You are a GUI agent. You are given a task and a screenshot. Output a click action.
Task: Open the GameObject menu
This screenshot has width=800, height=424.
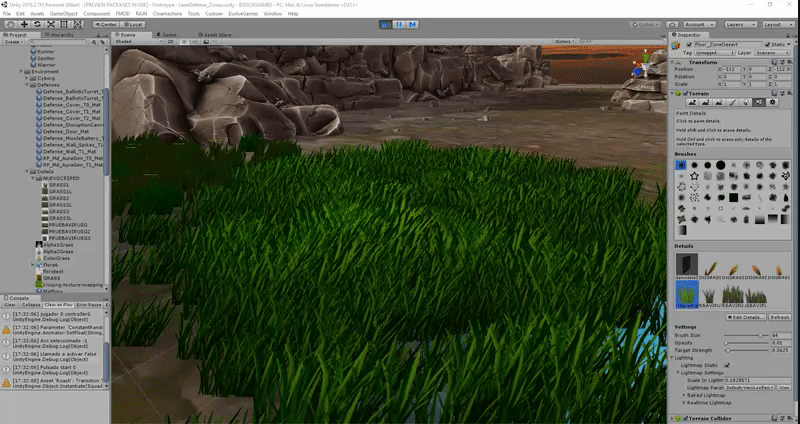[64, 14]
